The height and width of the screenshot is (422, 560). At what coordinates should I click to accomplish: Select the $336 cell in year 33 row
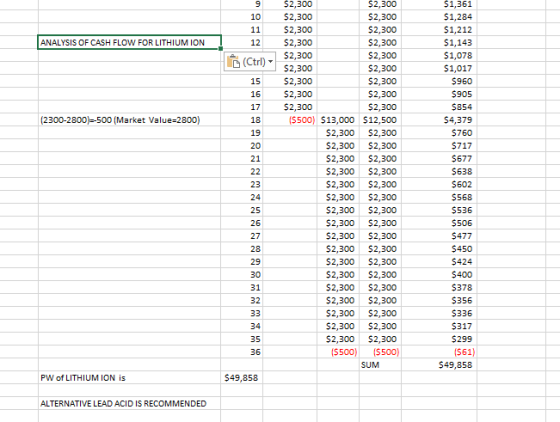coord(439,313)
